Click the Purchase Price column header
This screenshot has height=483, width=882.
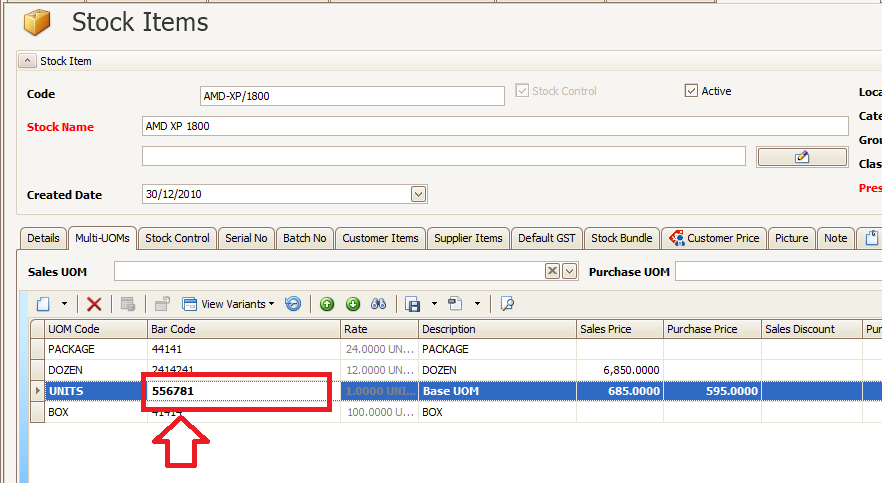[x=713, y=329]
